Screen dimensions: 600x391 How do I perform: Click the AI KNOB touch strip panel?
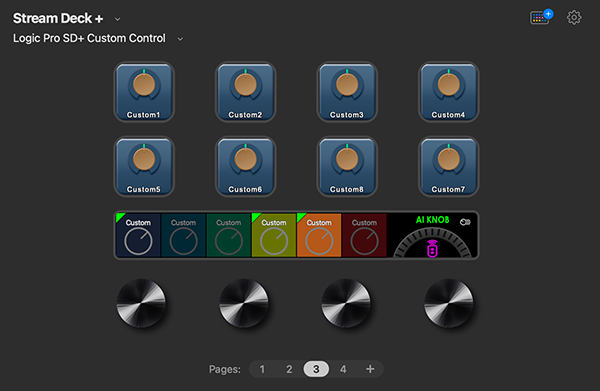(432, 235)
